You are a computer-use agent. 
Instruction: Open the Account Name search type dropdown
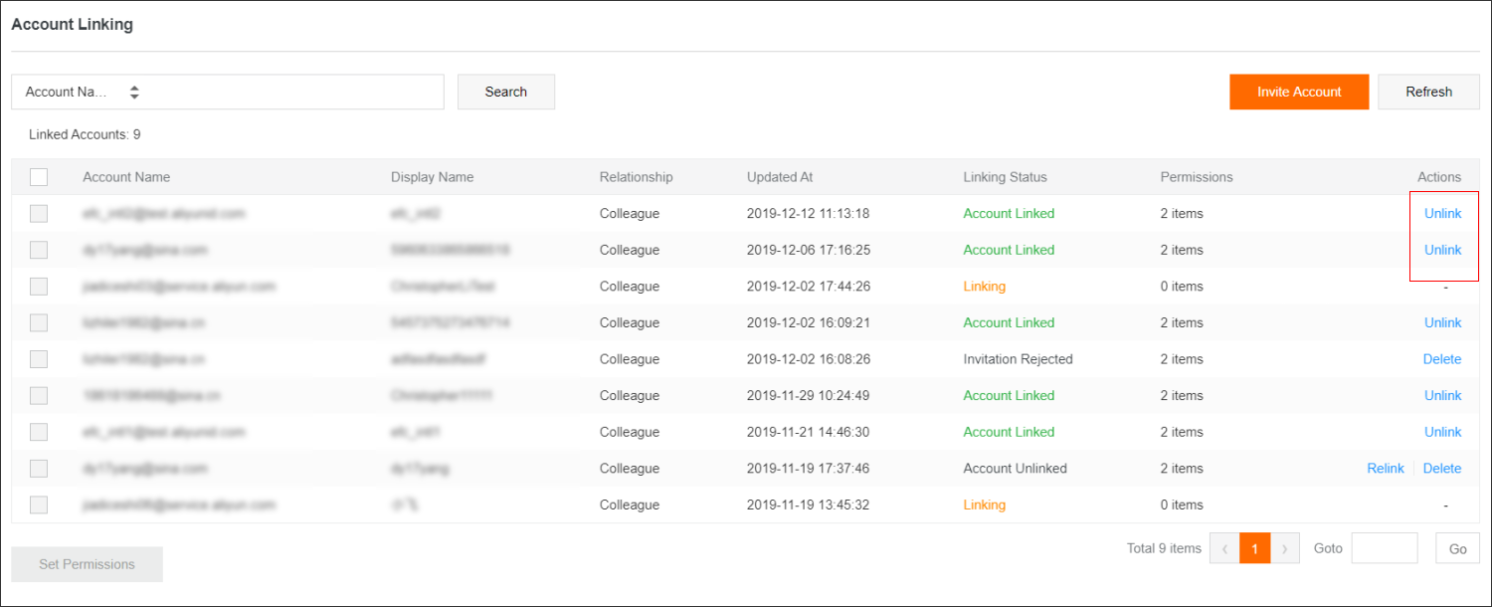(82, 92)
